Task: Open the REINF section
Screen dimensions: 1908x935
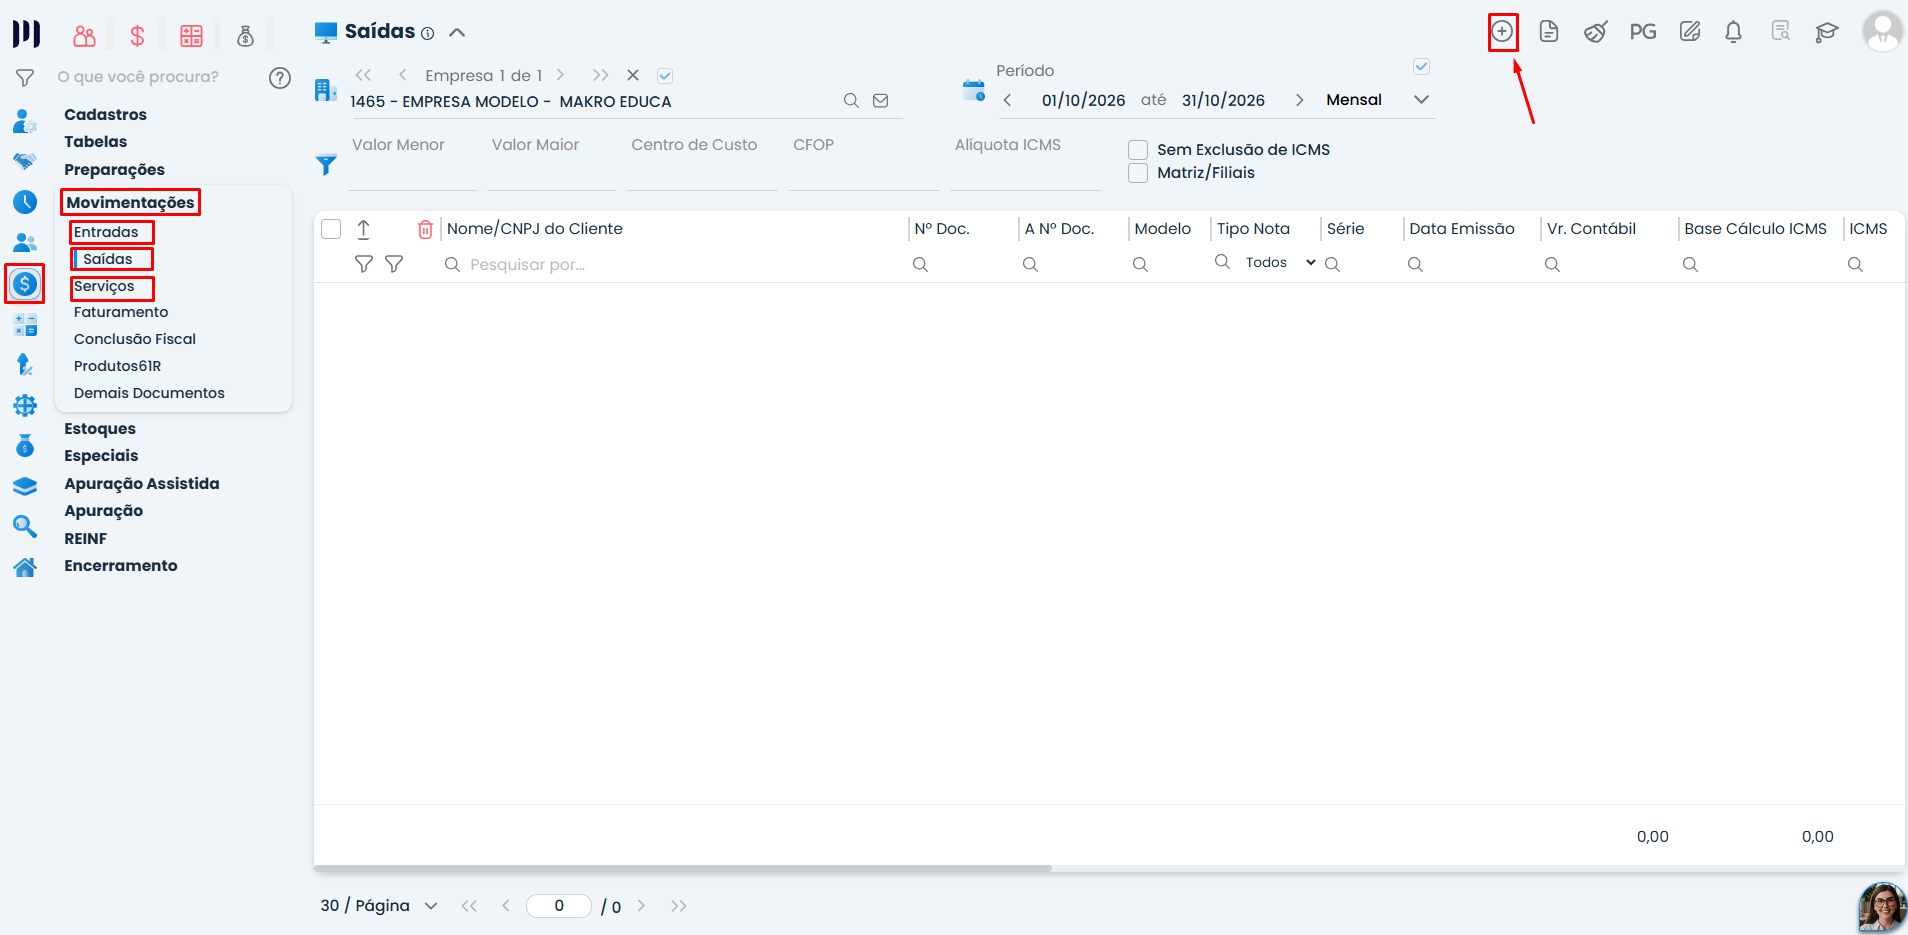Action: tap(85, 538)
